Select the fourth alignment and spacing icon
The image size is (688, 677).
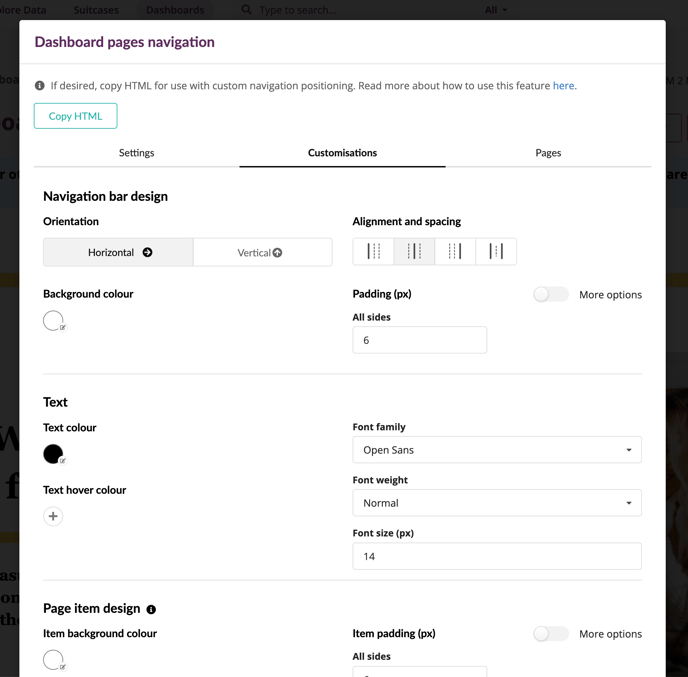coord(496,251)
